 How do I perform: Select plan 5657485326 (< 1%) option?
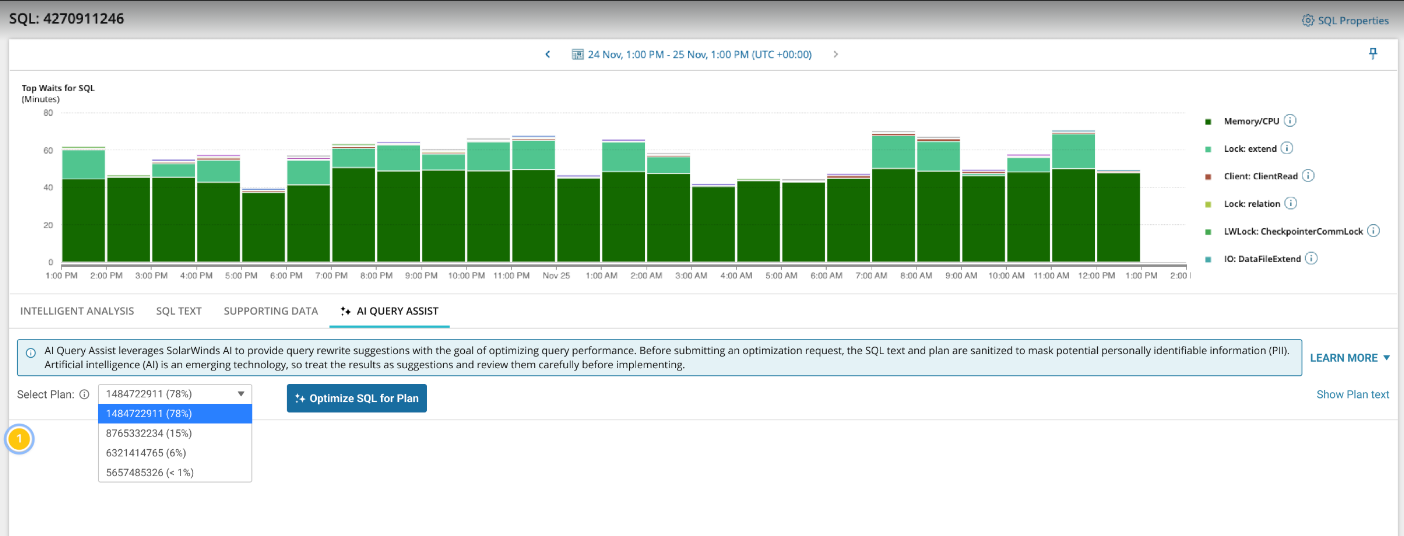tap(149, 472)
